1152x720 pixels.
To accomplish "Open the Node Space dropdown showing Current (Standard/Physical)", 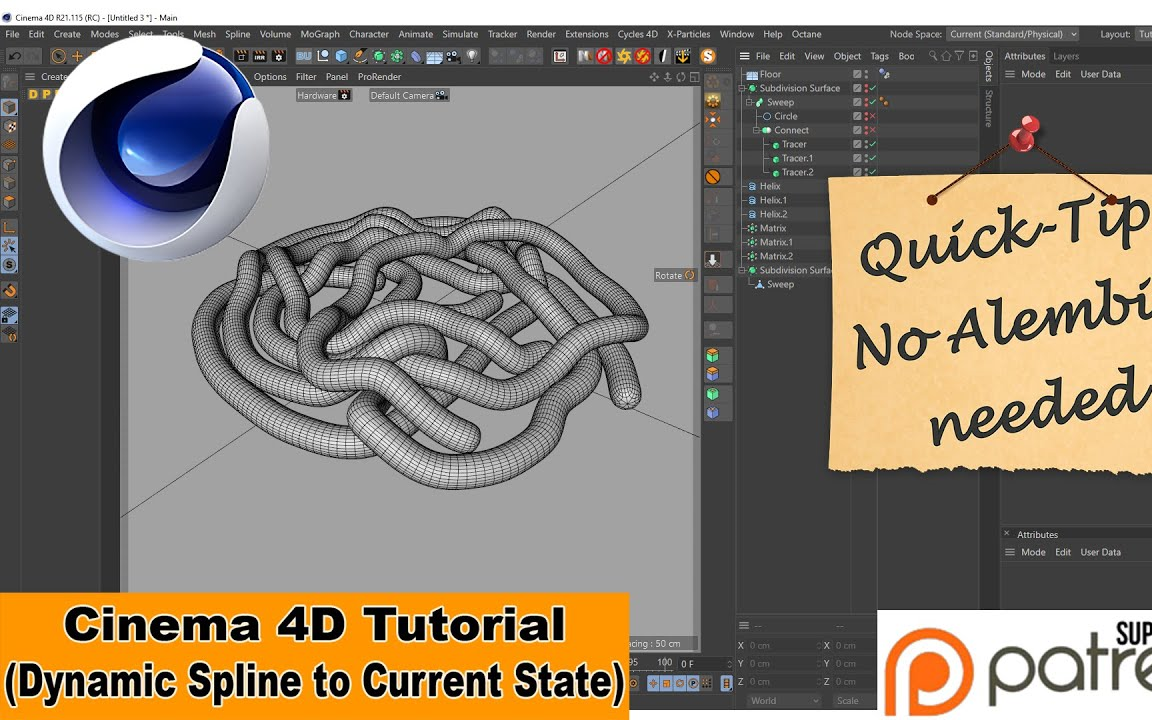I will tap(1013, 34).
